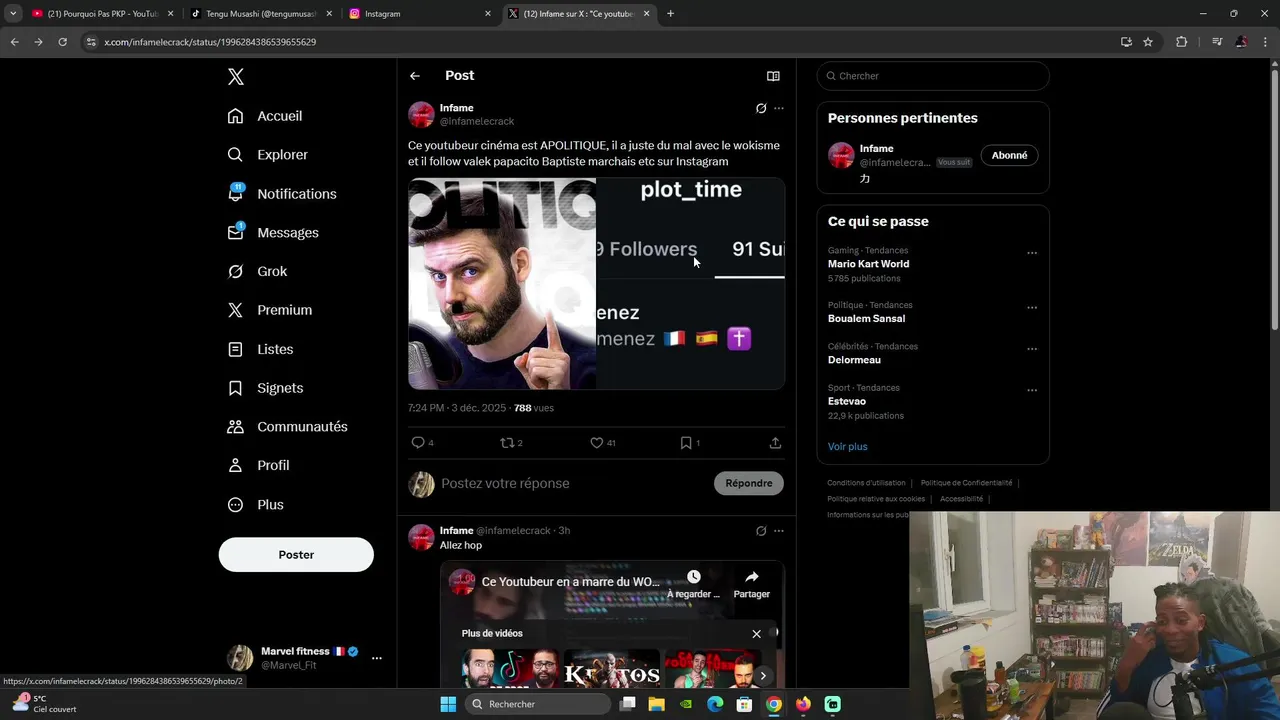Click Partager on the embedded video
The image size is (1280, 720).
pos(752,584)
